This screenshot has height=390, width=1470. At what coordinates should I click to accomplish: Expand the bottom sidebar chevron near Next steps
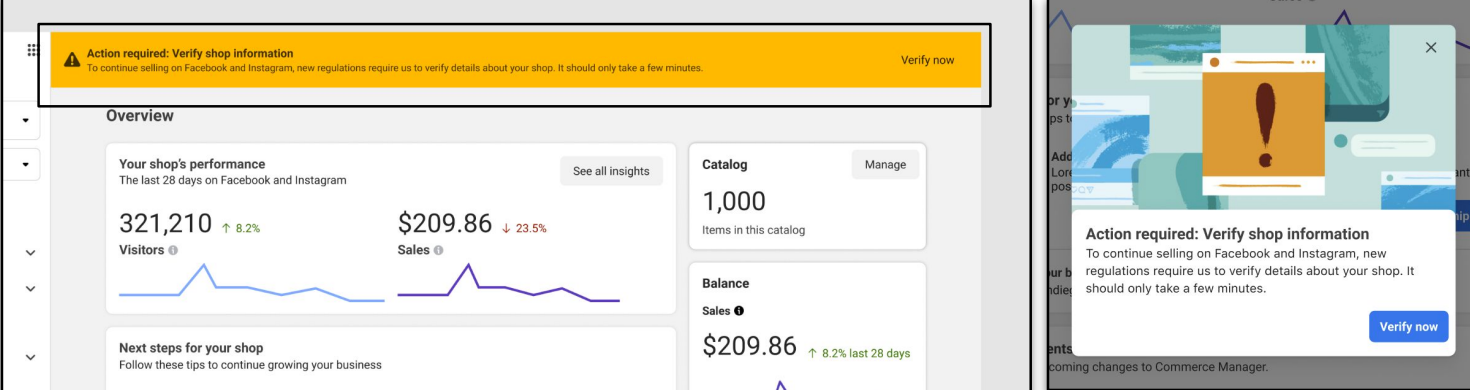(30, 357)
